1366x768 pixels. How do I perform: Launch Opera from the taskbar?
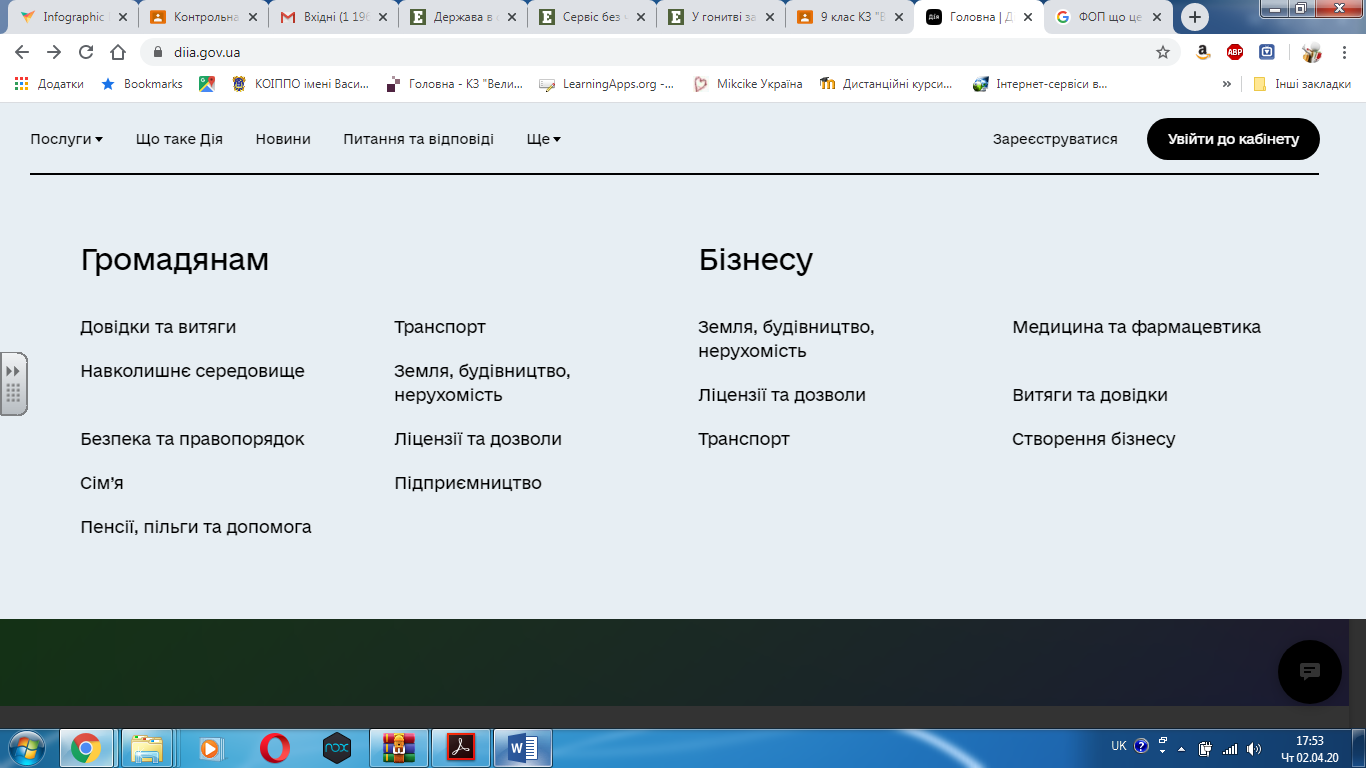pos(274,747)
